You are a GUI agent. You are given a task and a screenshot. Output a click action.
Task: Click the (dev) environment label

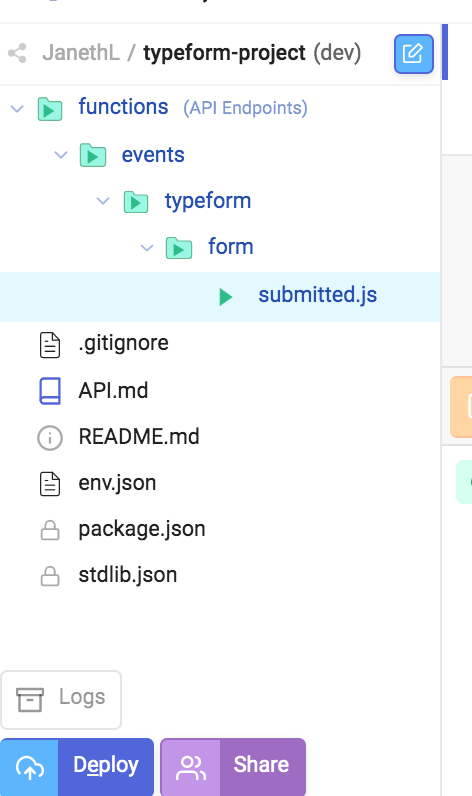point(337,53)
